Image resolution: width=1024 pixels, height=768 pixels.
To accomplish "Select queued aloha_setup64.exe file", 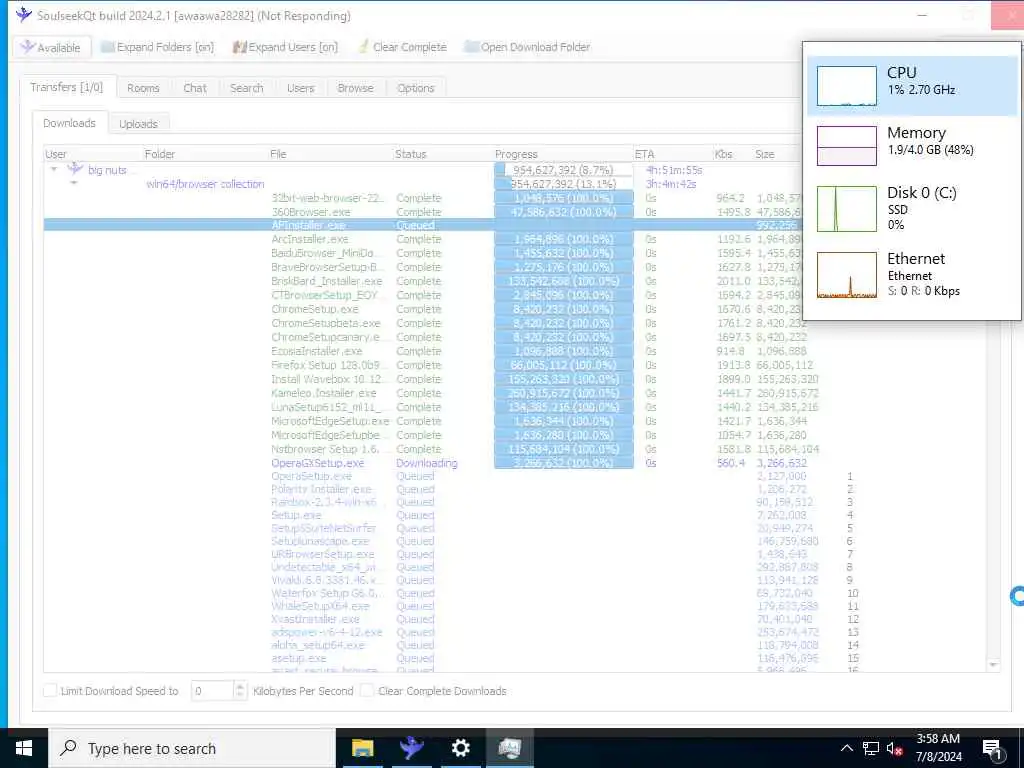I will pos(317,645).
